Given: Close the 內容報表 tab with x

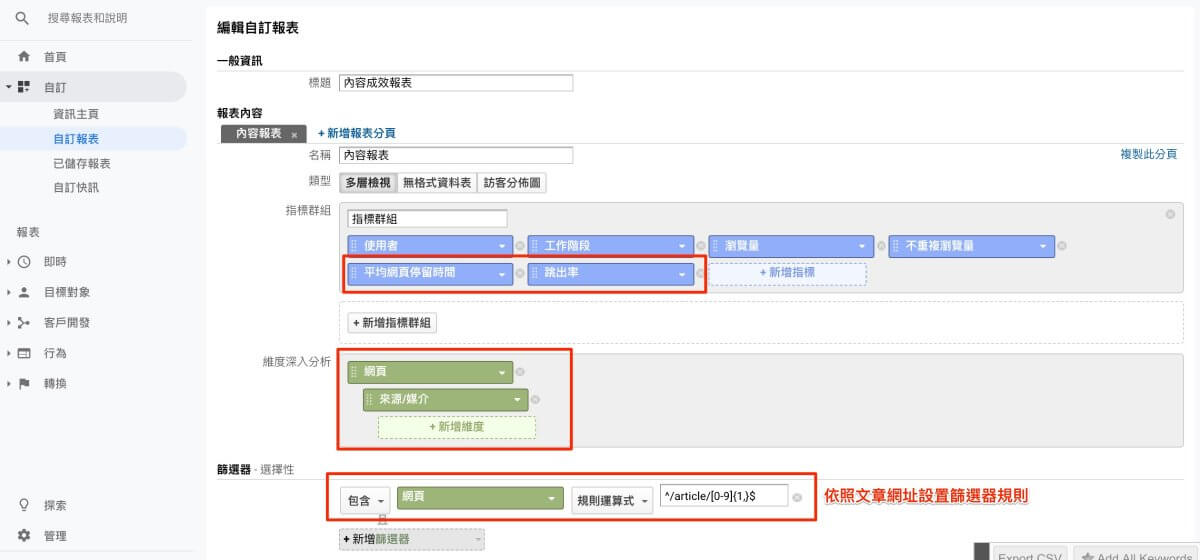Looking at the screenshot, I should tap(294, 134).
